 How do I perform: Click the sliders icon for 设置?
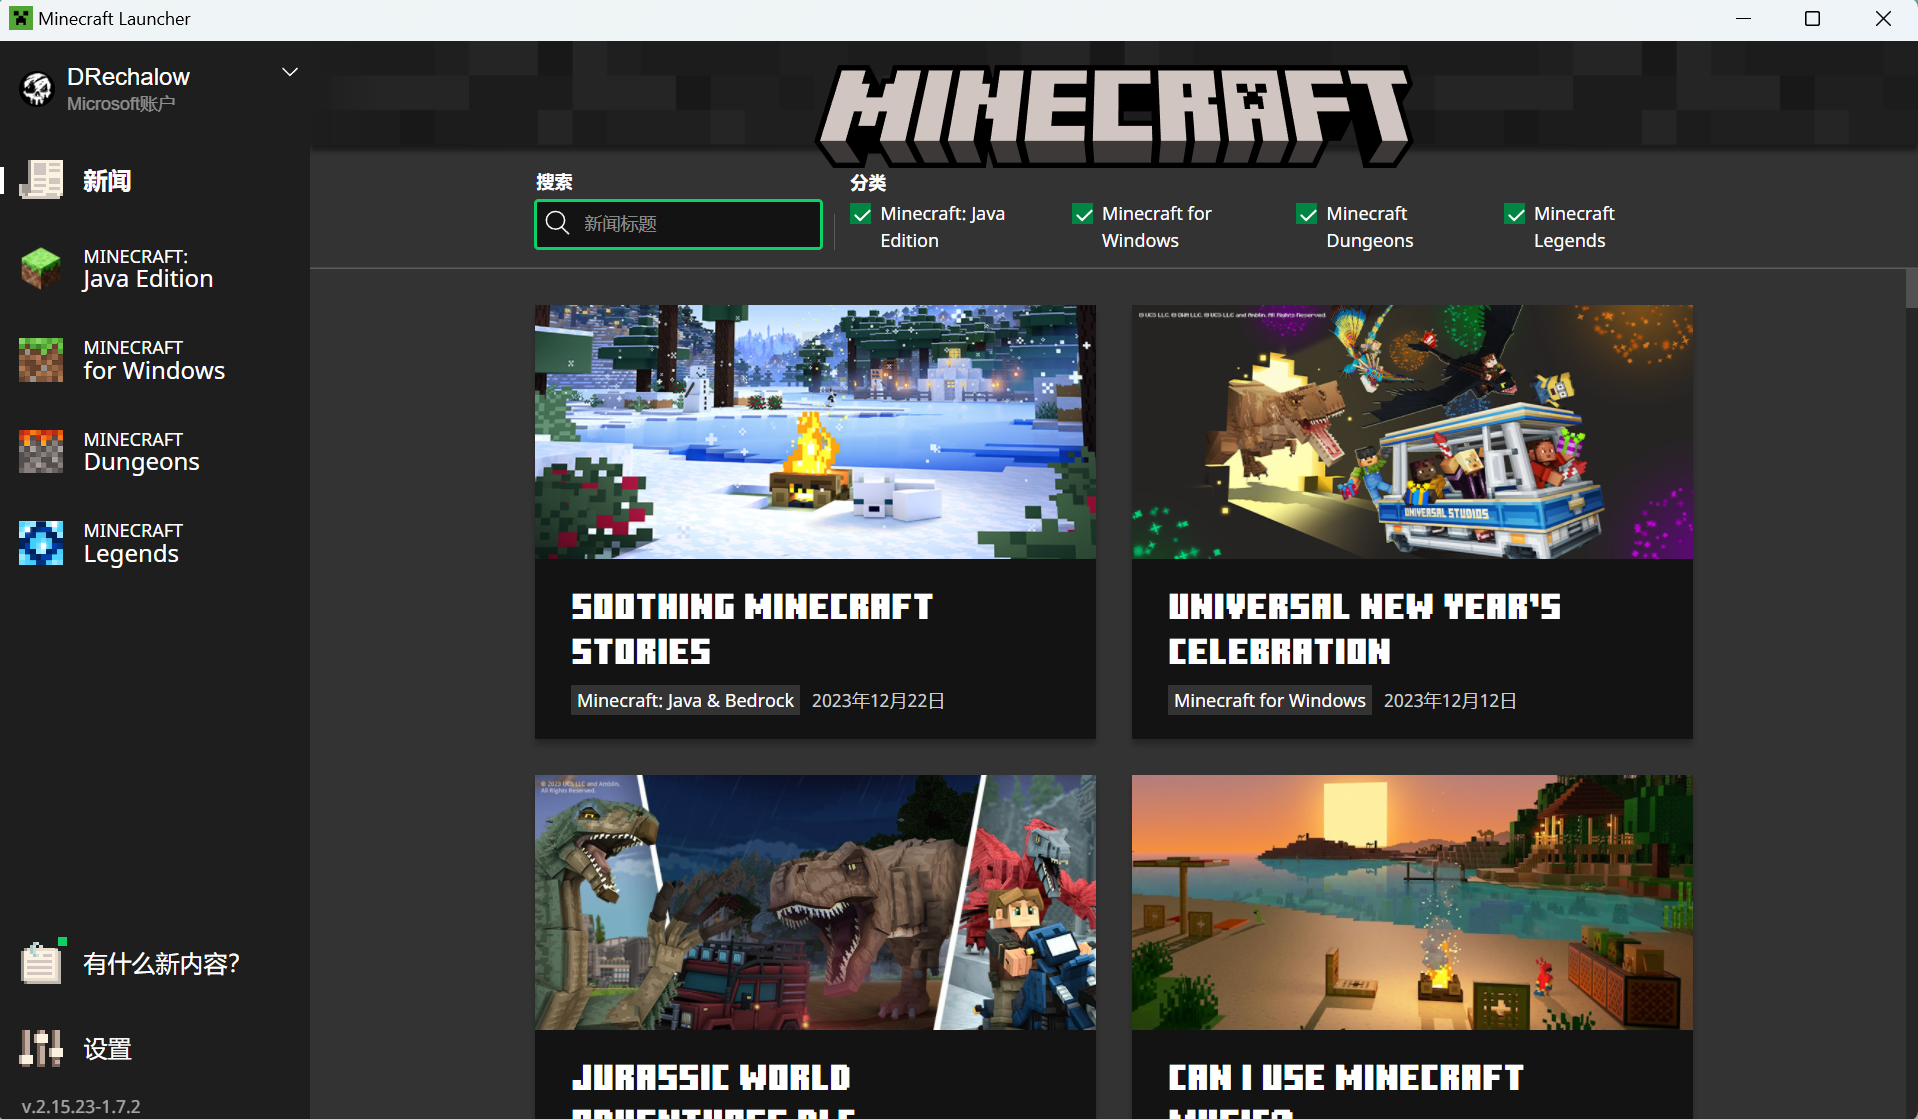[41, 1048]
